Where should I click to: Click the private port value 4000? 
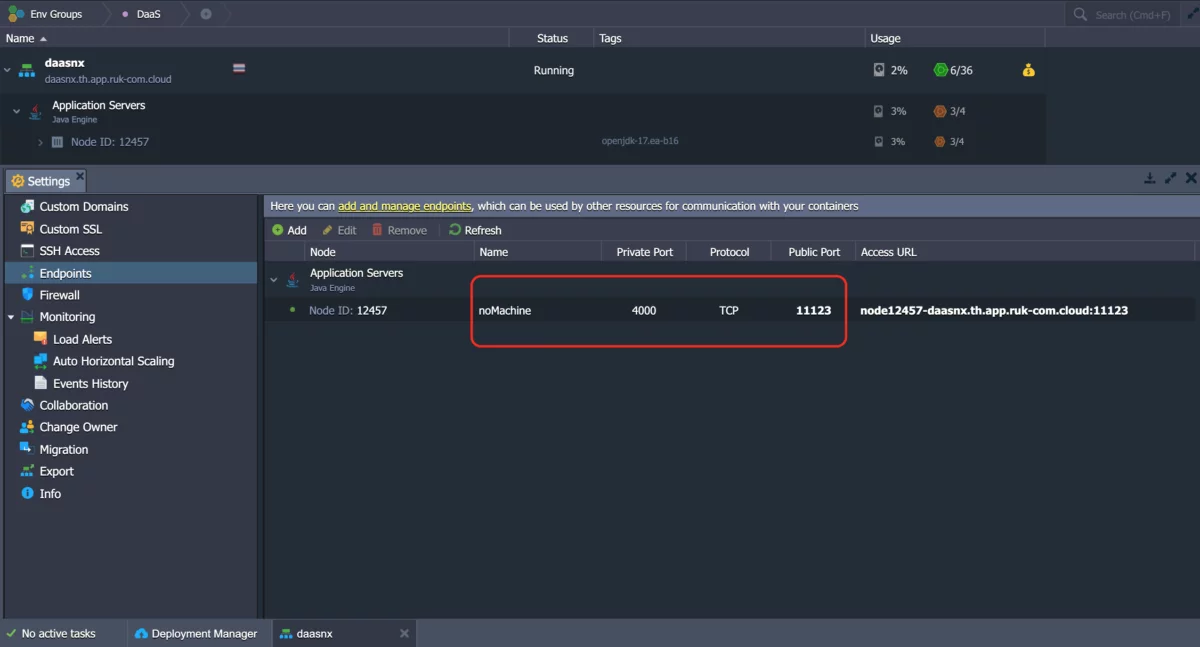644,310
